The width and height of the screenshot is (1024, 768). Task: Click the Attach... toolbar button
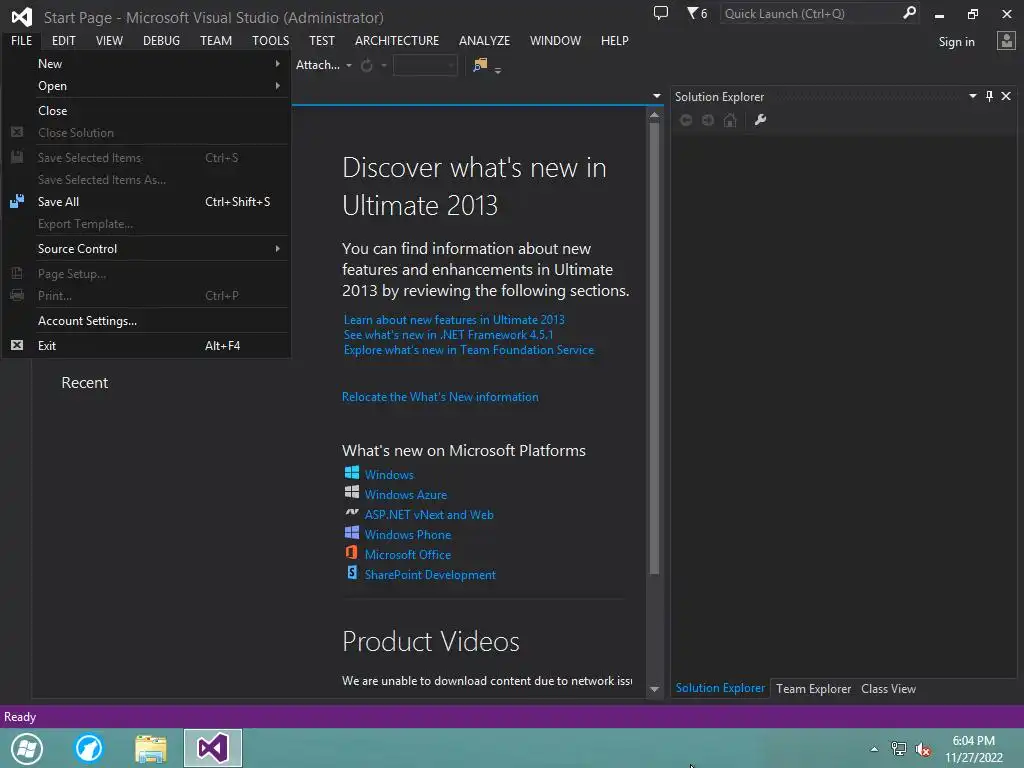(x=317, y=65)
